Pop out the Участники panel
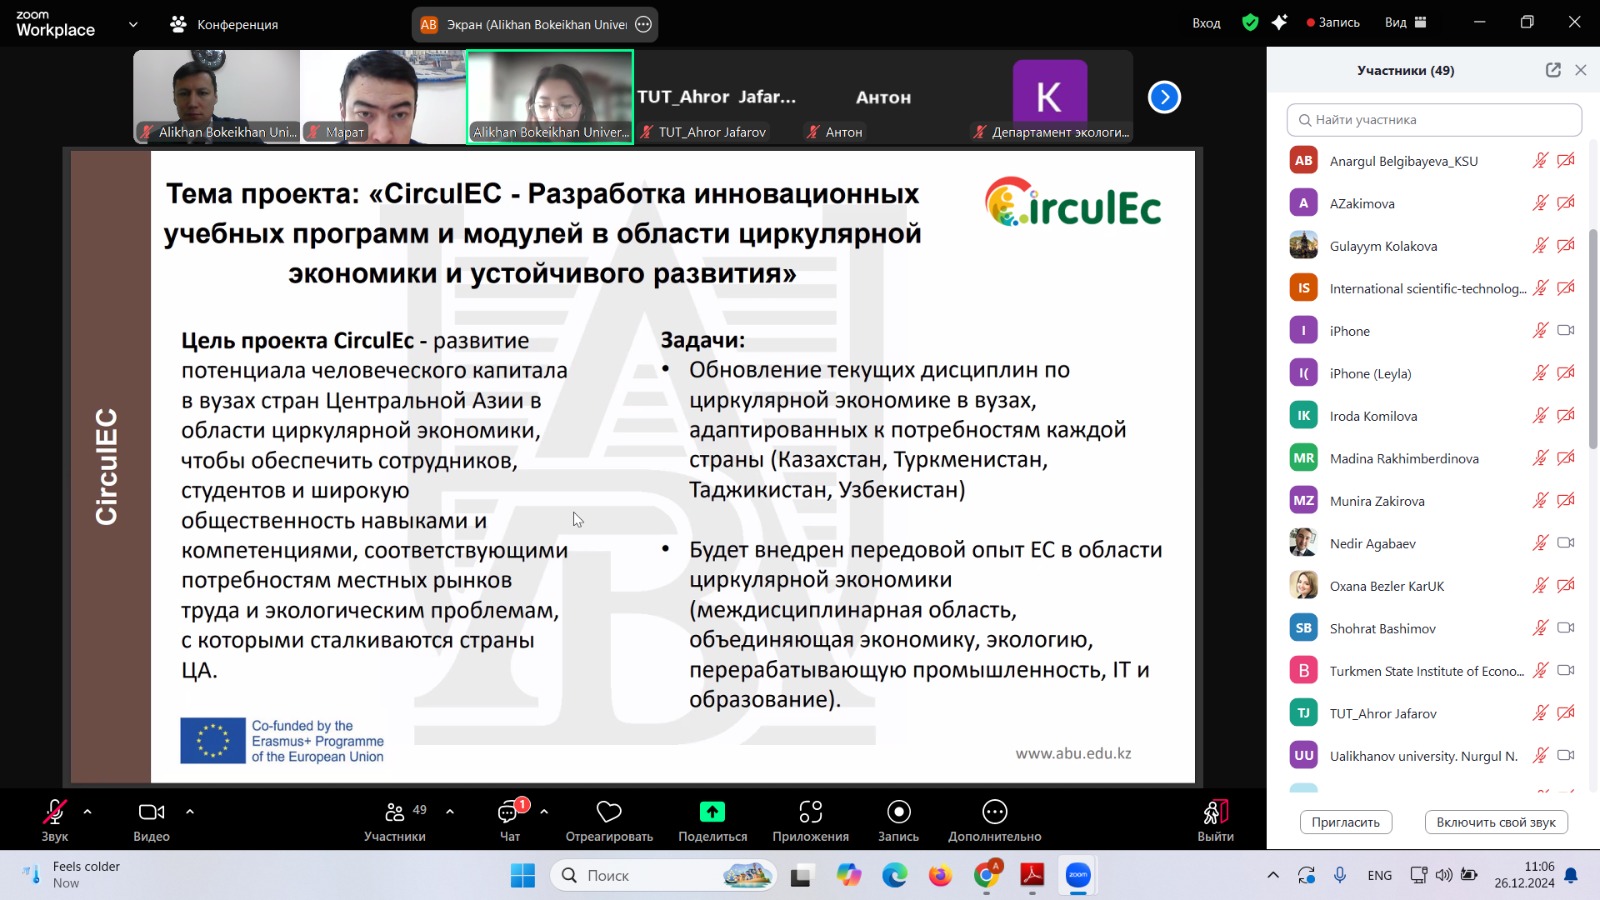The height and width of the screenshot is (900, 1600). [1553, 70]
